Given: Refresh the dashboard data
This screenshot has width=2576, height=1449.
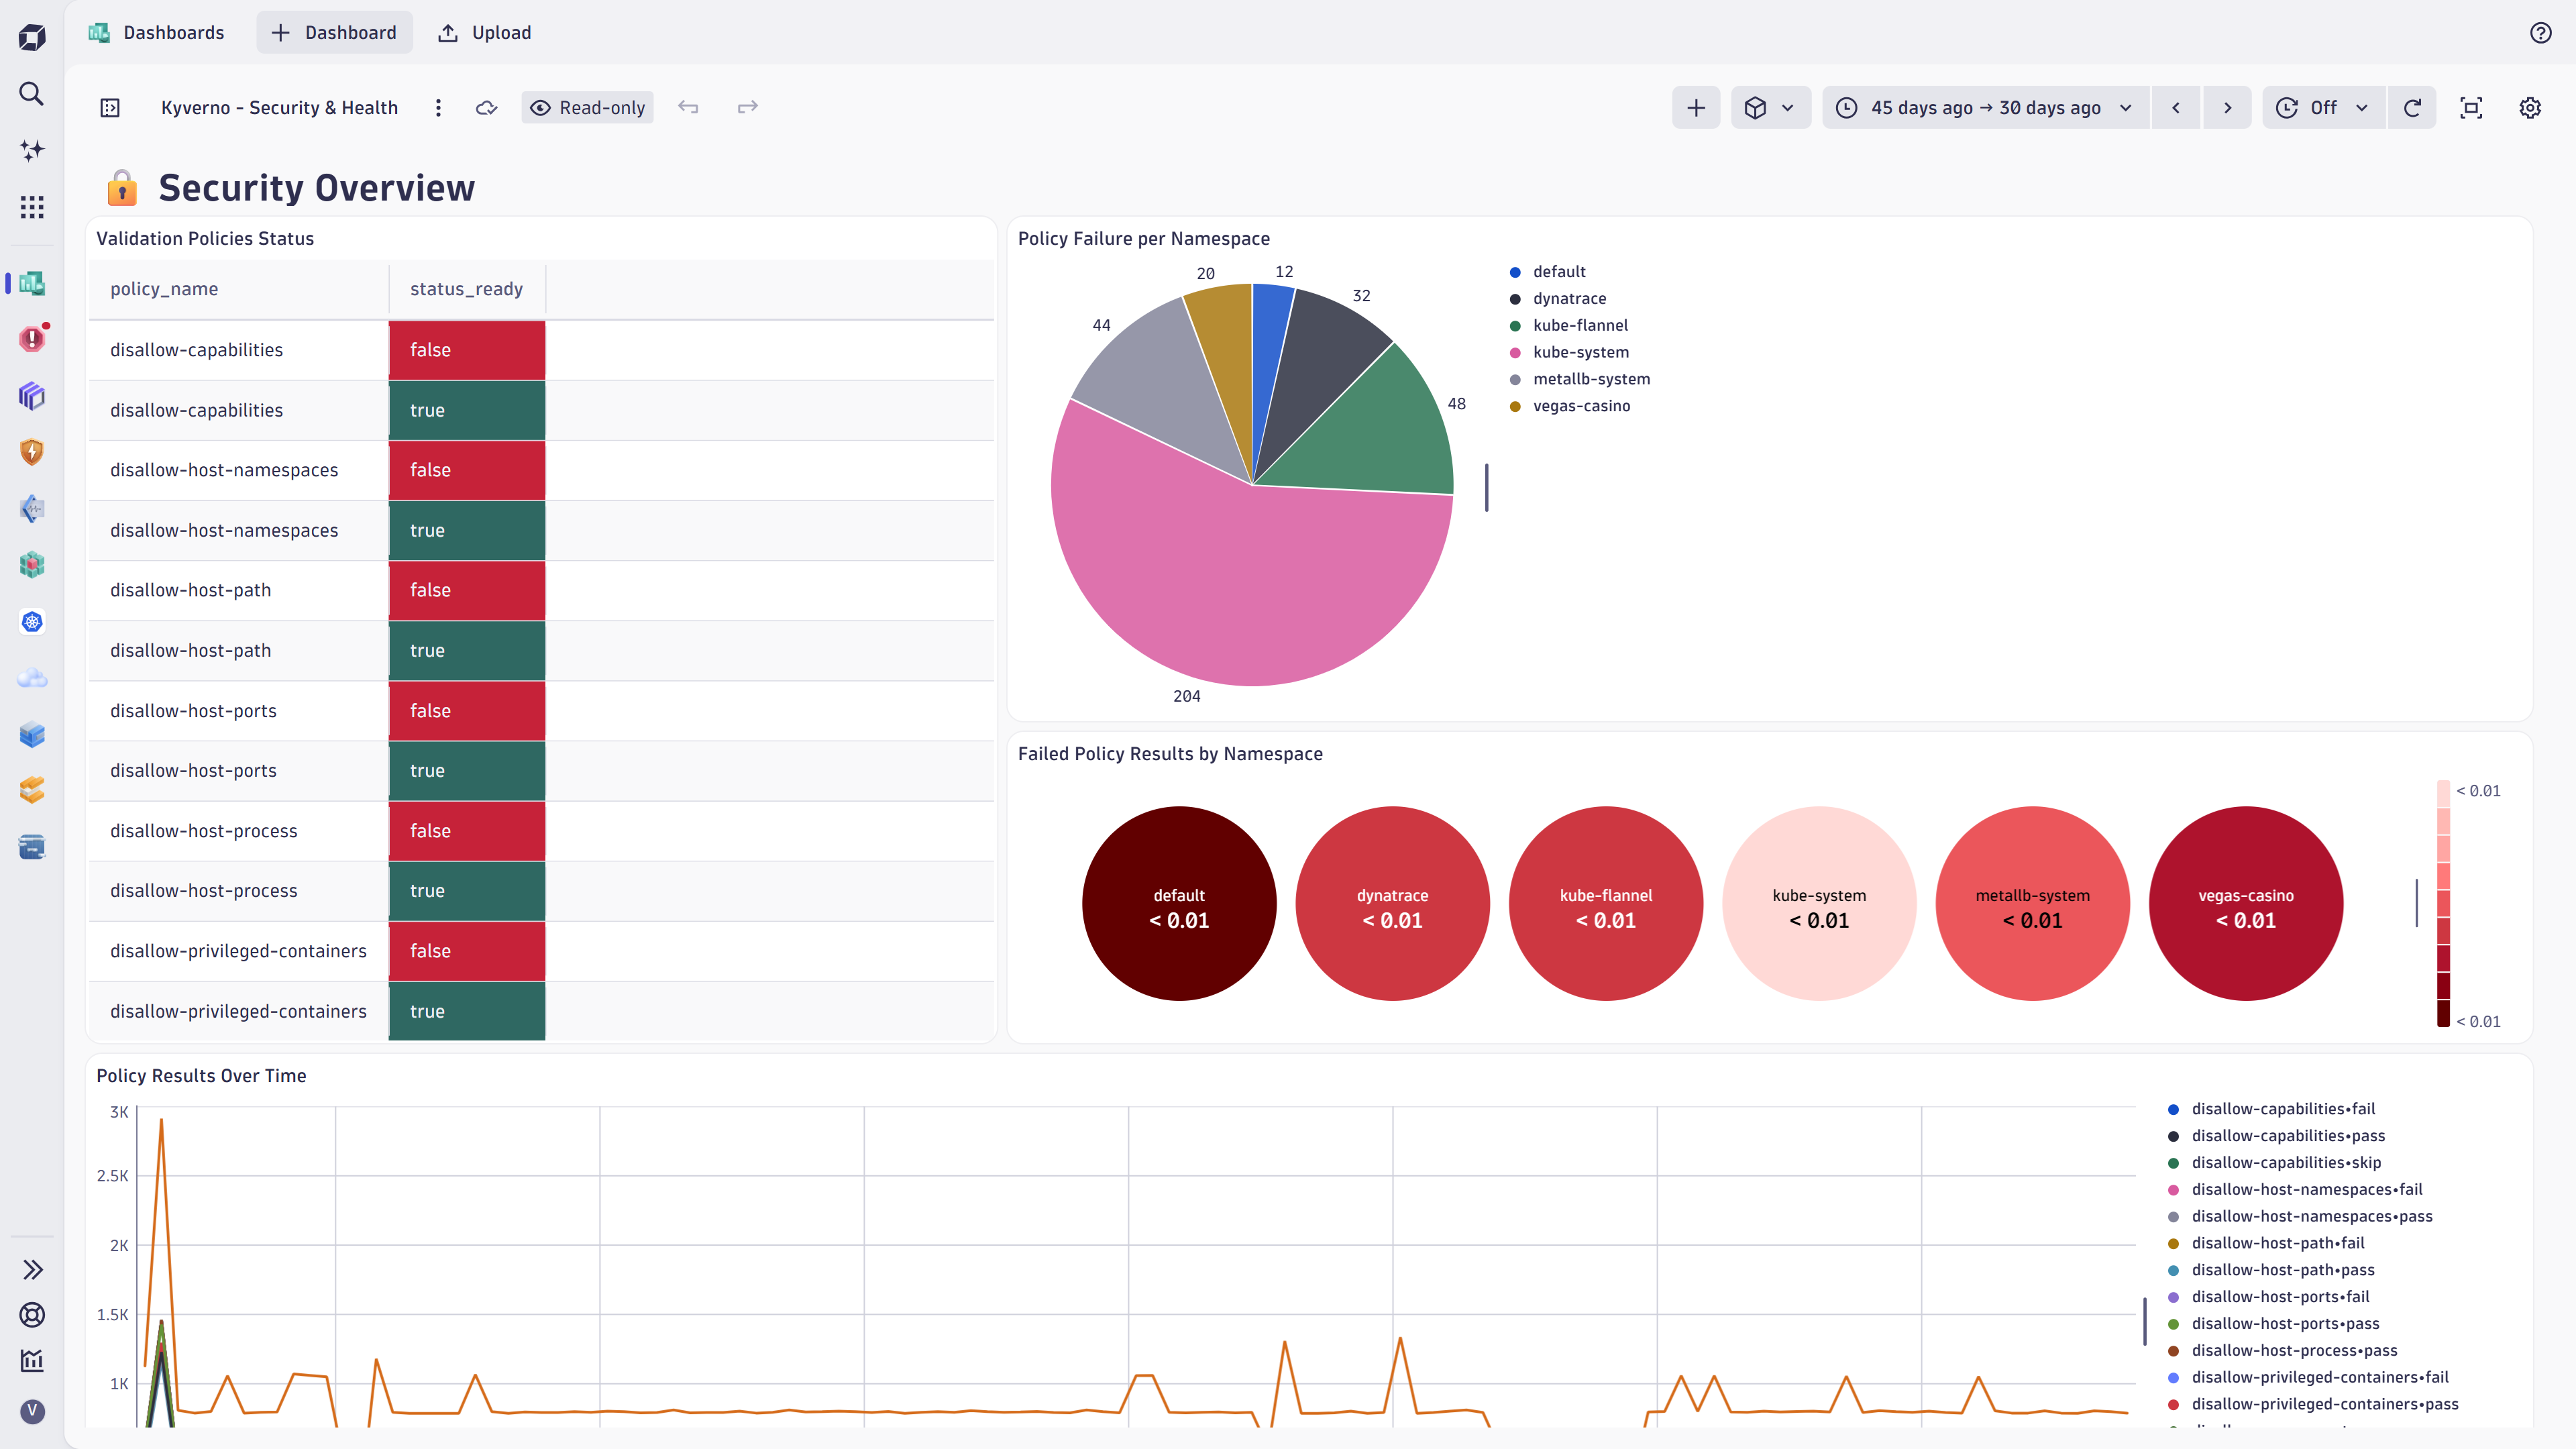Looking at the screenshot, I should [x=2412, y=108].
